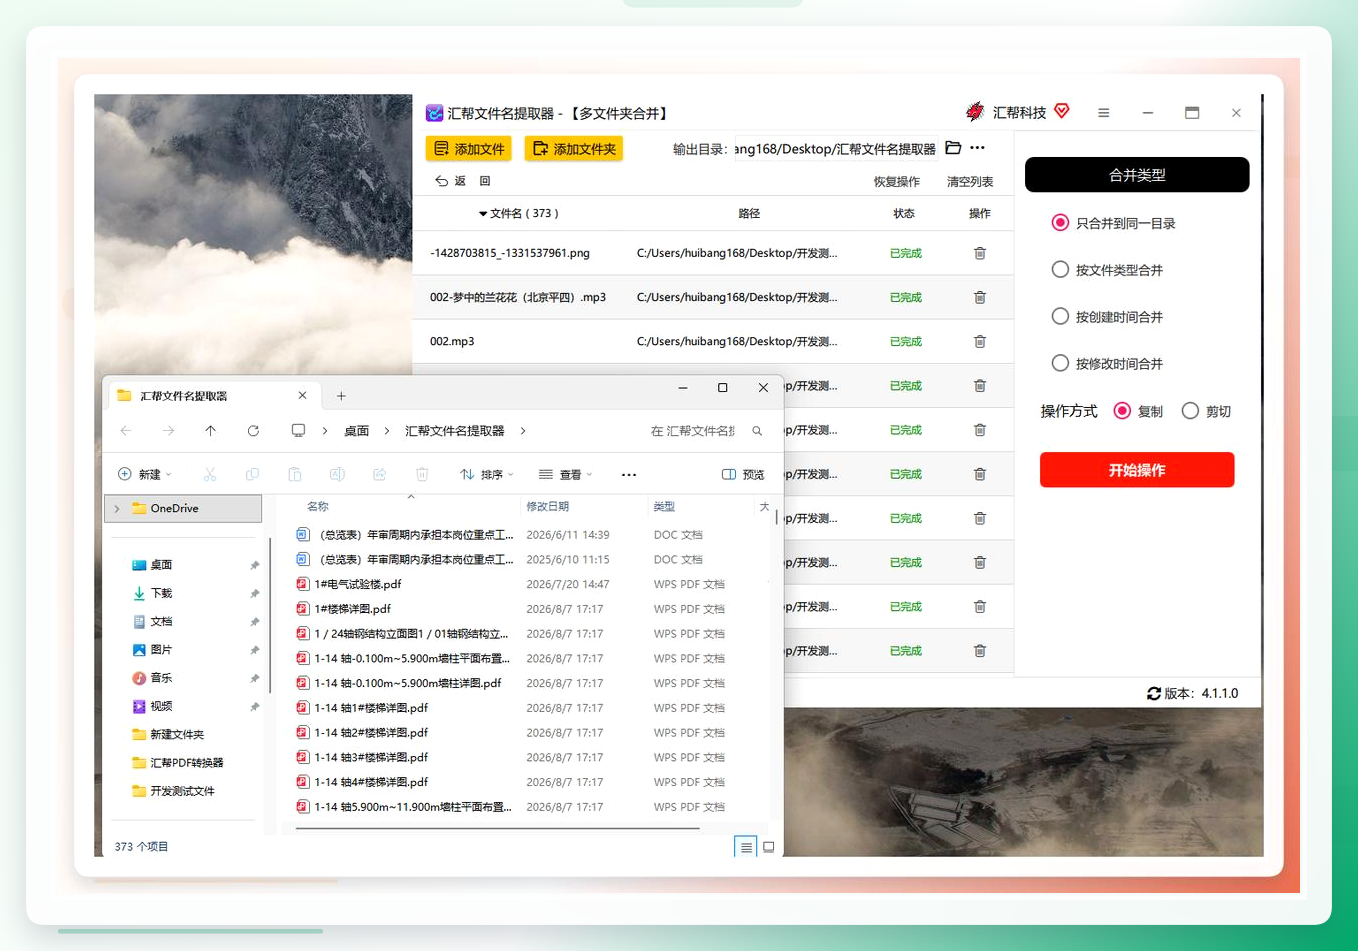
Task: Click the Explorer file list vertical scrollbar
Action: [776, 519]
